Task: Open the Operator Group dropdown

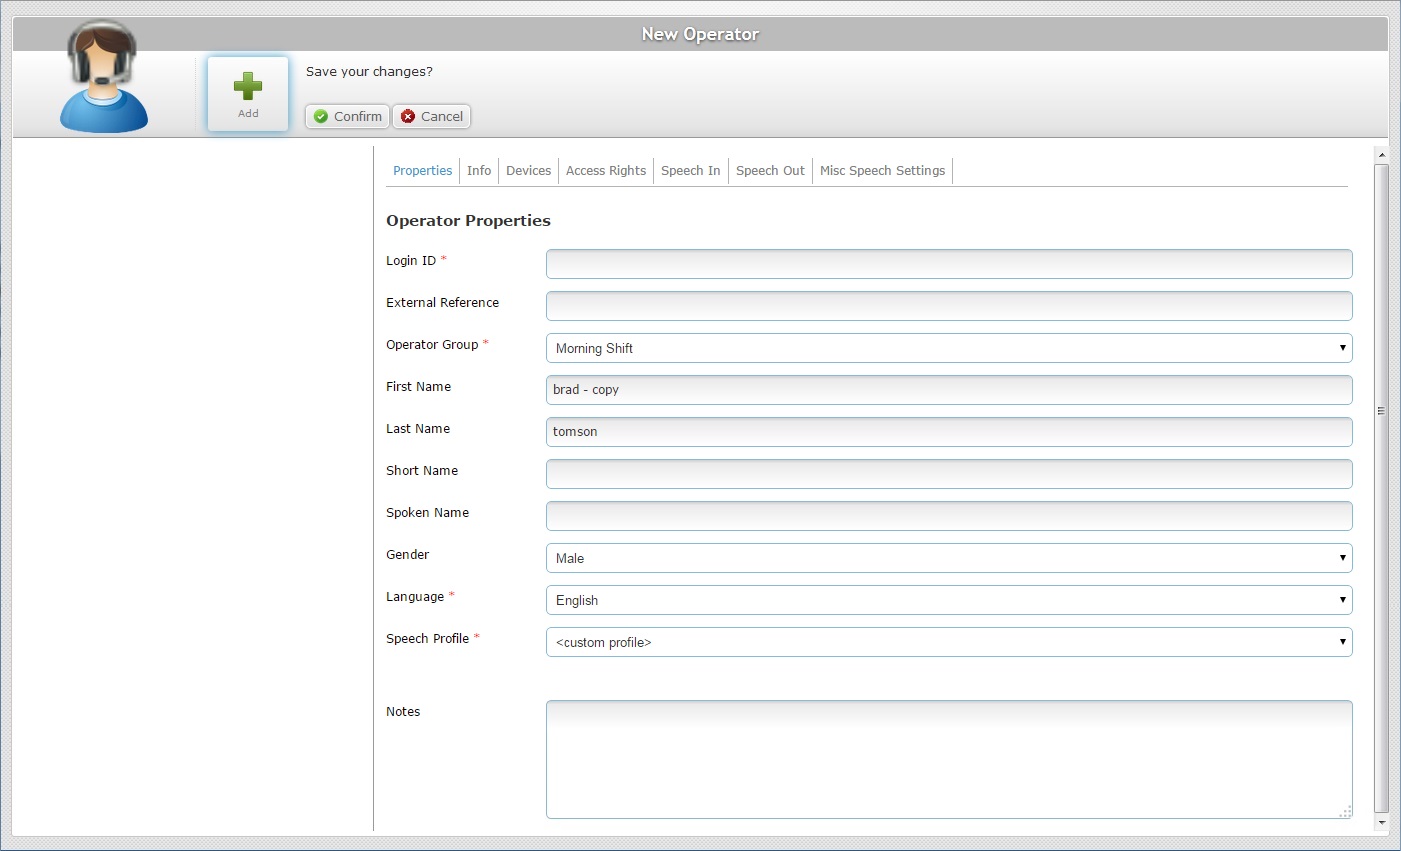Action: point(949,348)
